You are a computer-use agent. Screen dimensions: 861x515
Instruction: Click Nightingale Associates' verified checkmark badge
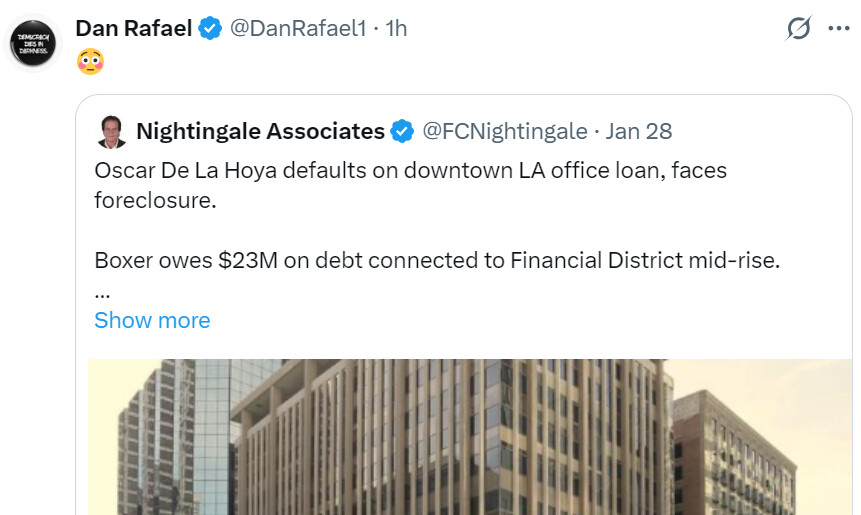tap(402, 131)
